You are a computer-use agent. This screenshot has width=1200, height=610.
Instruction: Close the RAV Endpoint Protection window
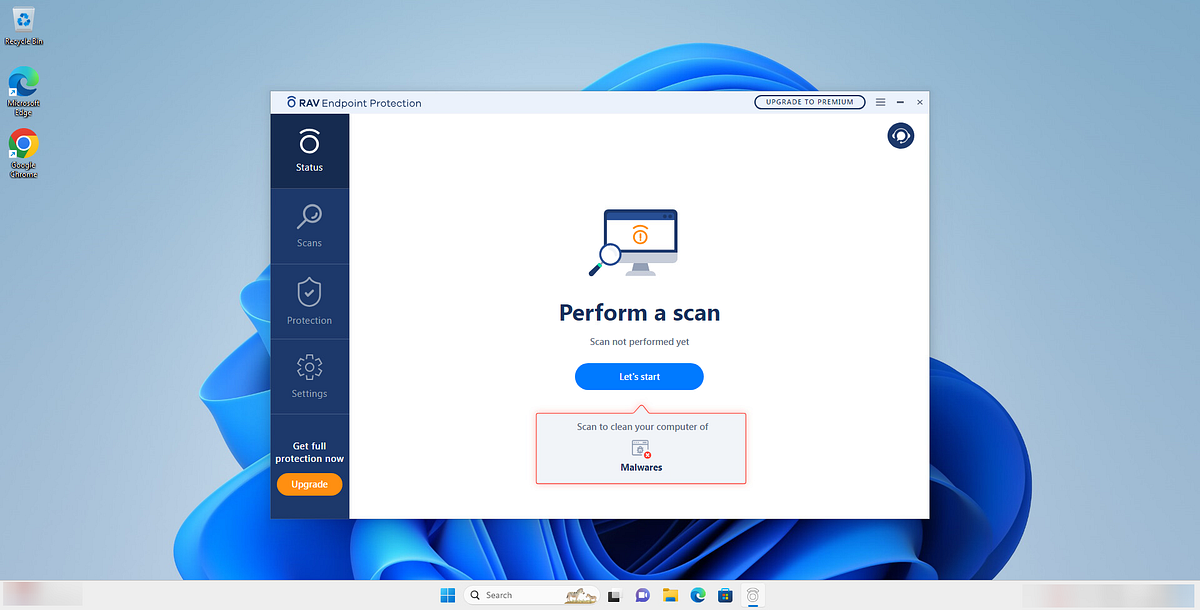point(920,102)
